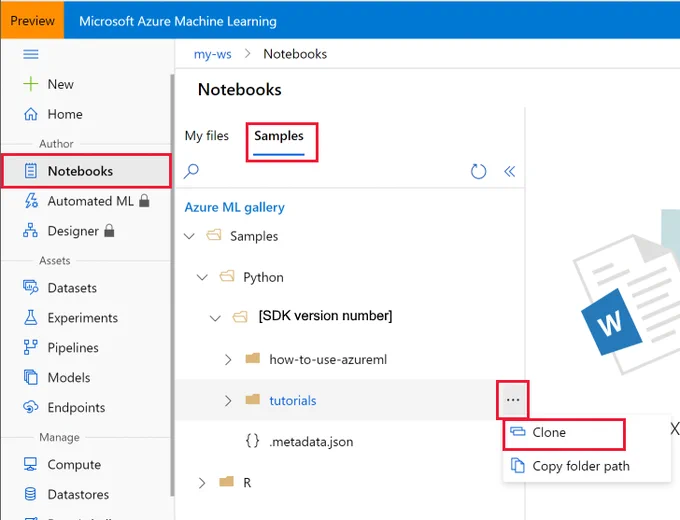
Task: Click the Datastores database icon
Action: pos(30,494)
